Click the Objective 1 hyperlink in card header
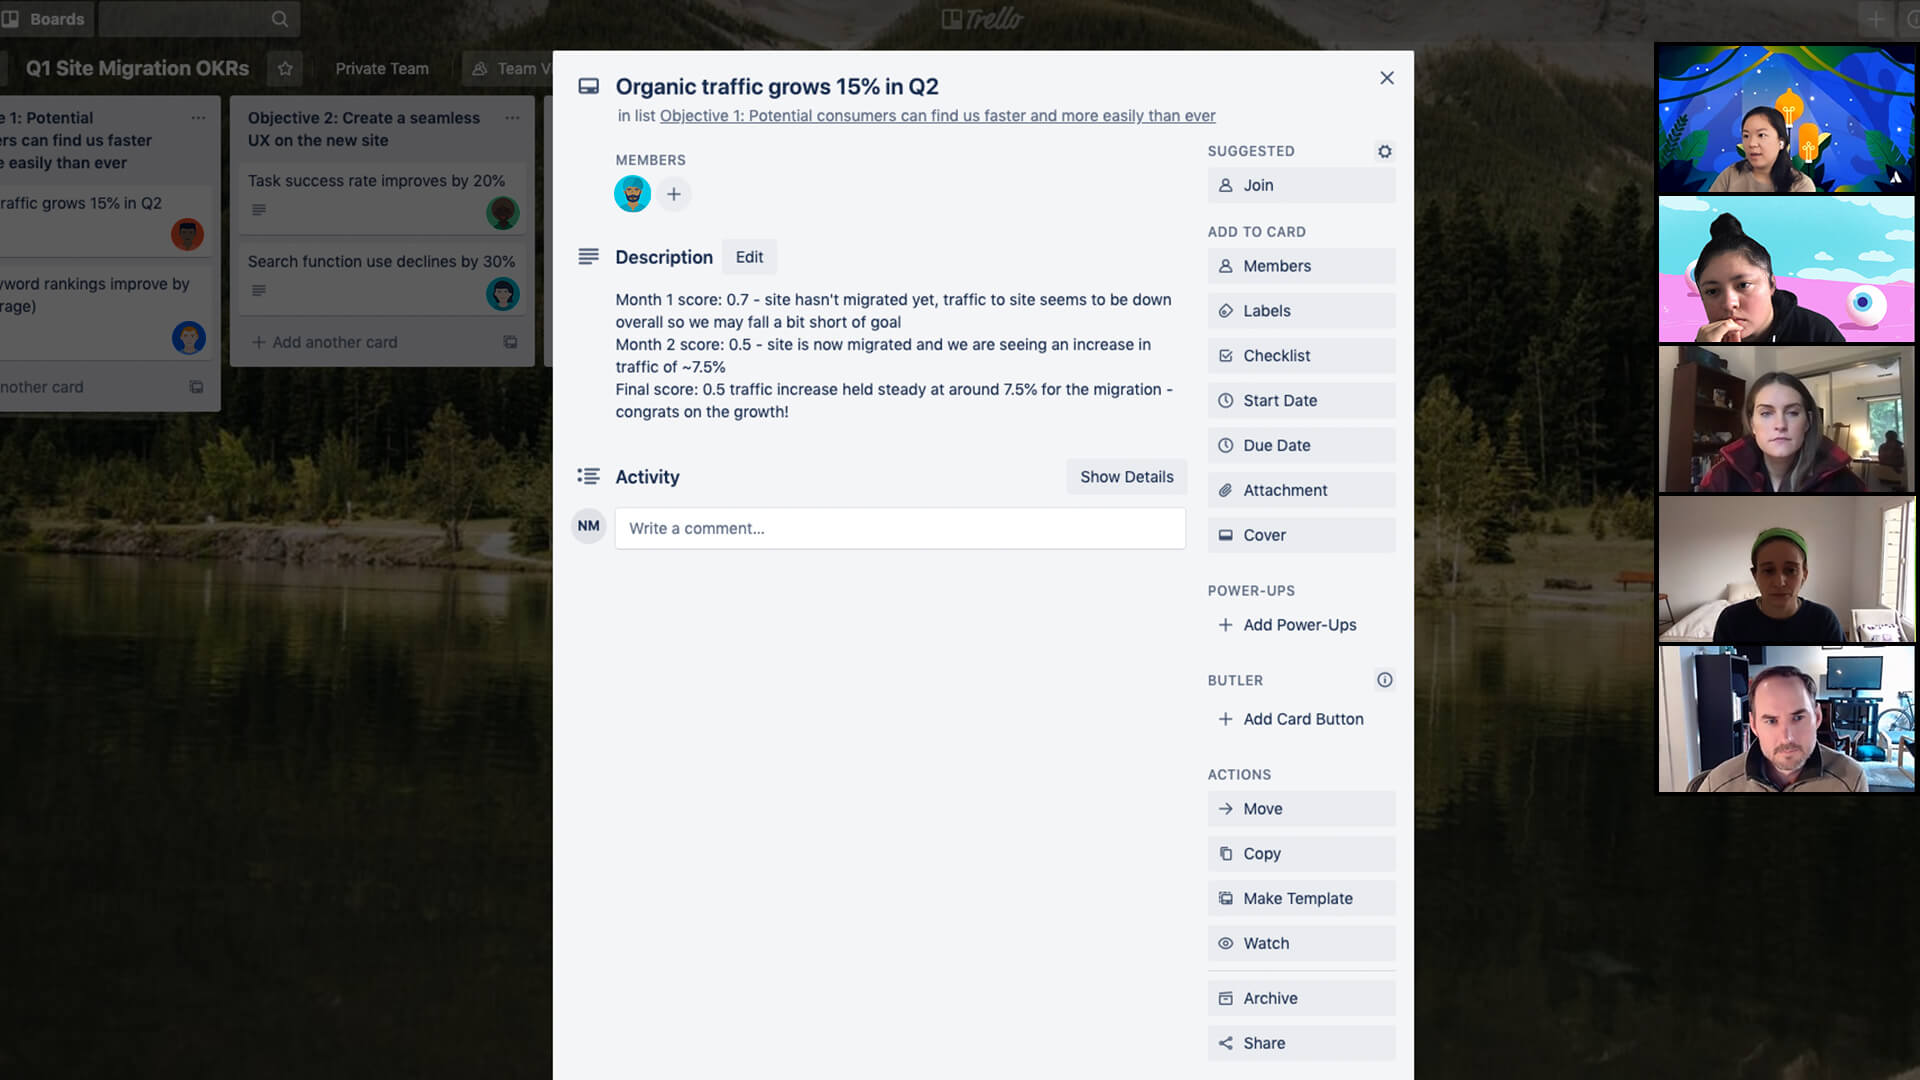 936,115
